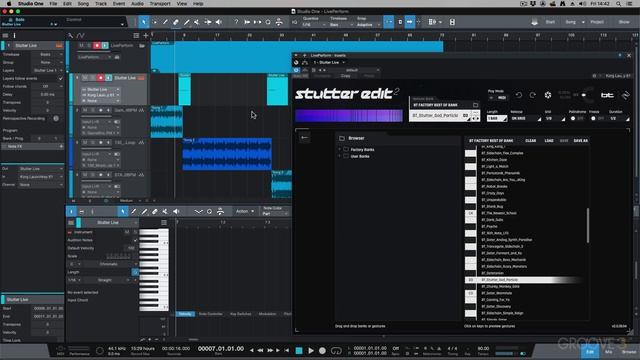Viewport: 640px width, 360px height.
Task: Select the Listen speaker tool in main toolbar
Action: click(219, 22)
